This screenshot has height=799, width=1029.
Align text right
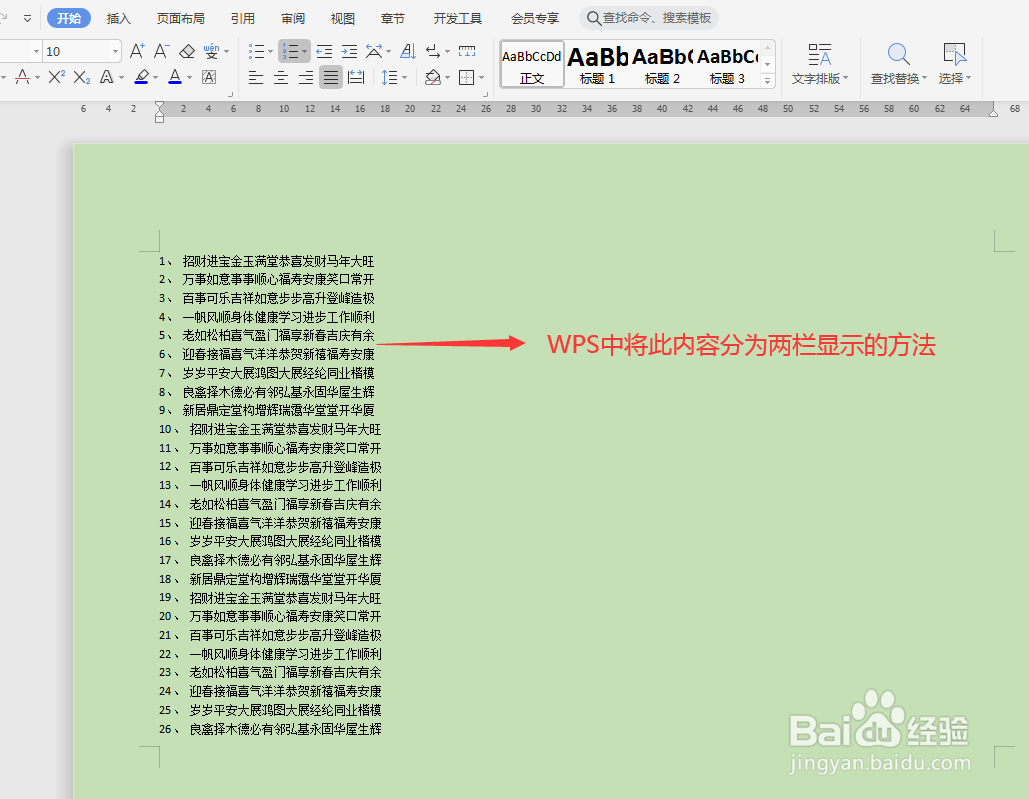coord(306,78)
